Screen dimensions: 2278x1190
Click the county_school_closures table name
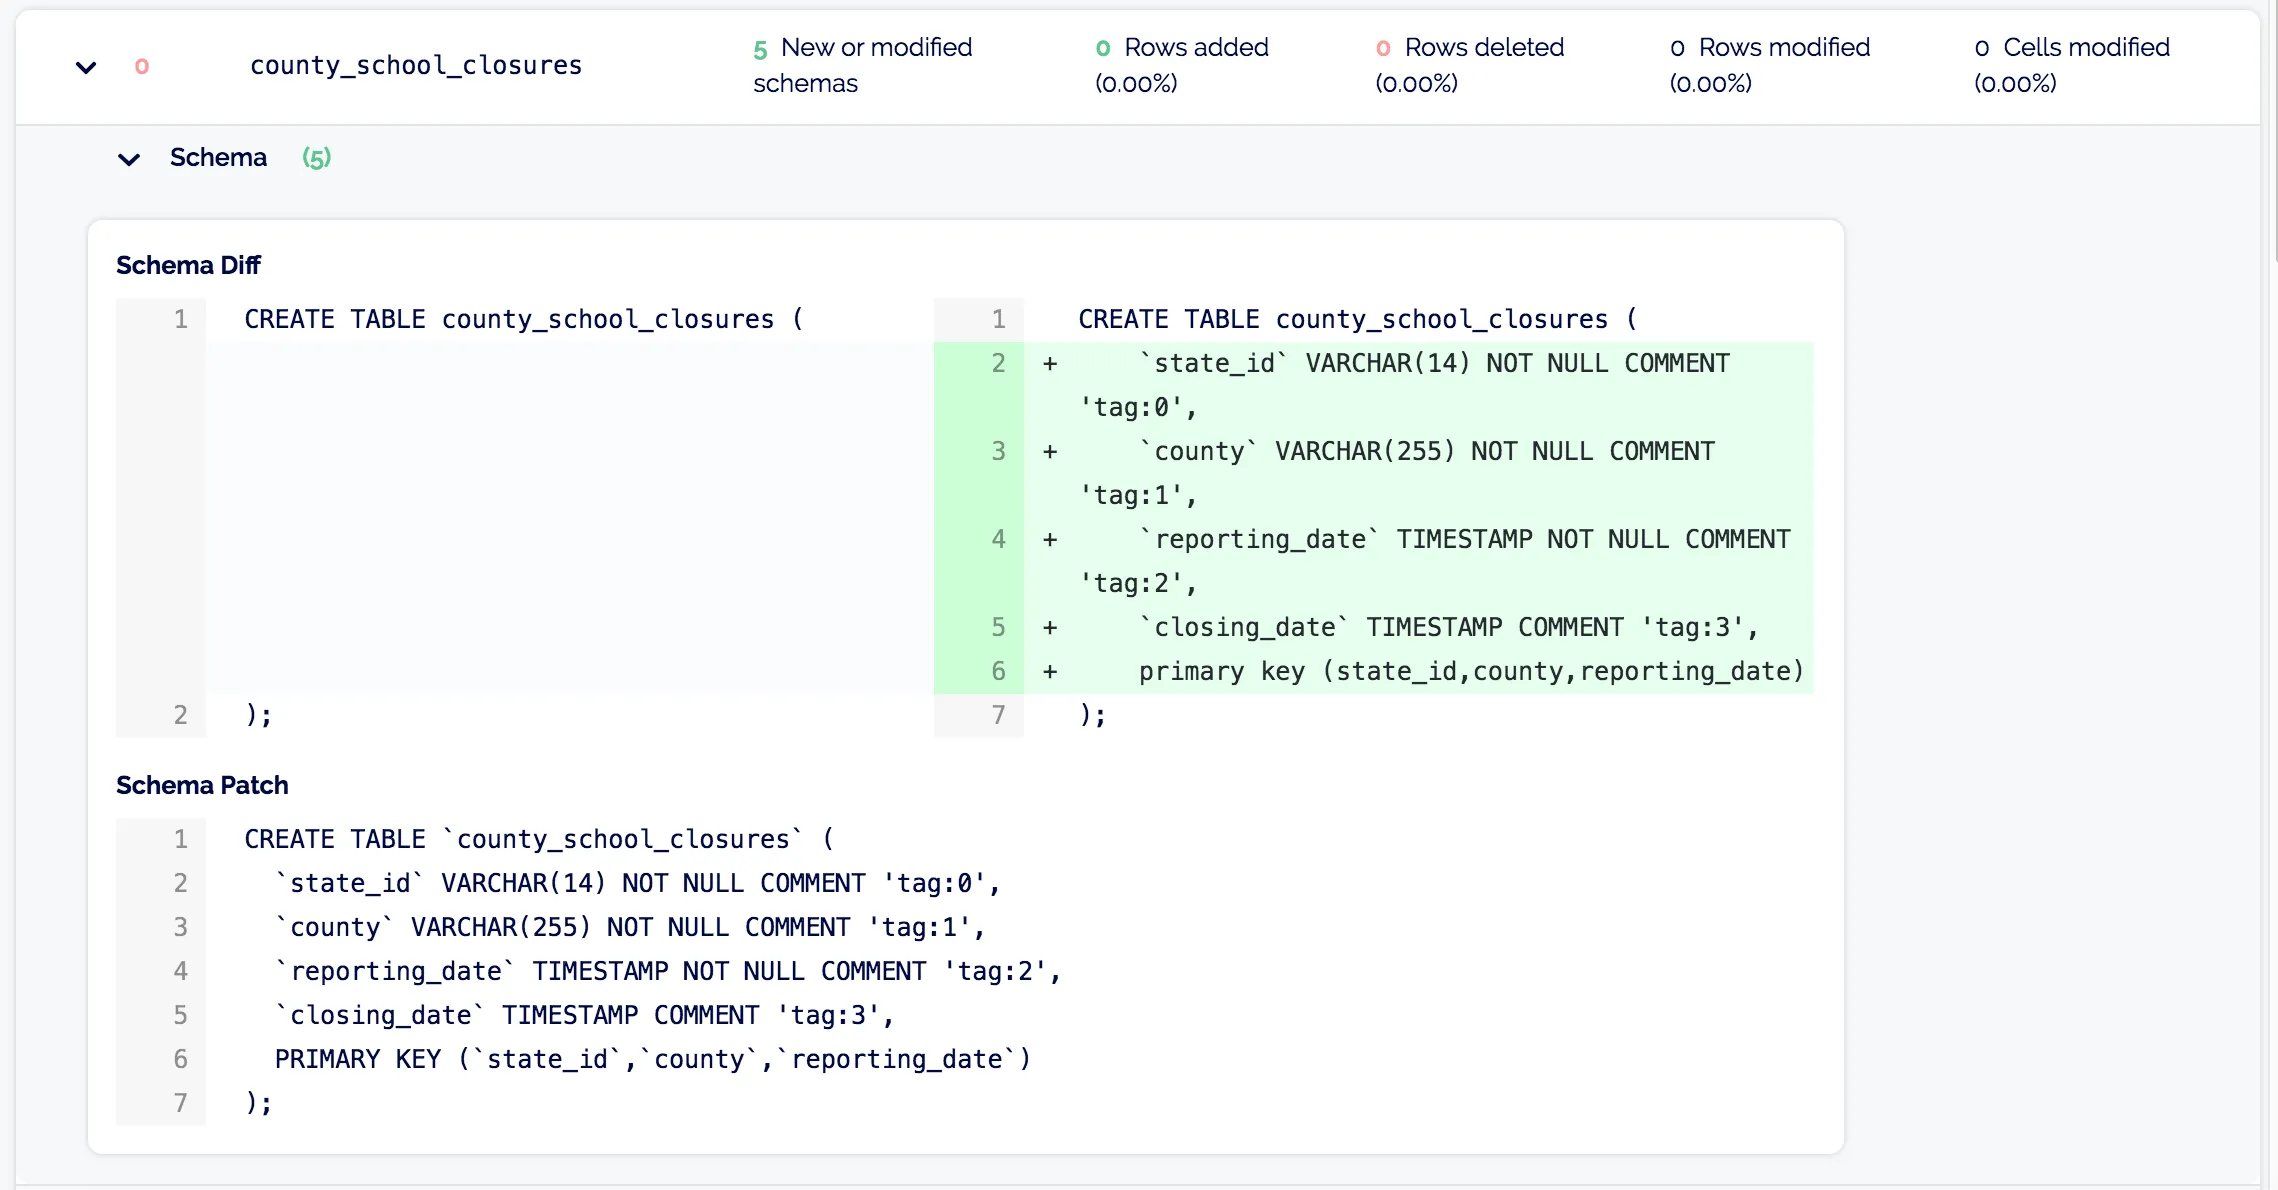coord(415,66)
